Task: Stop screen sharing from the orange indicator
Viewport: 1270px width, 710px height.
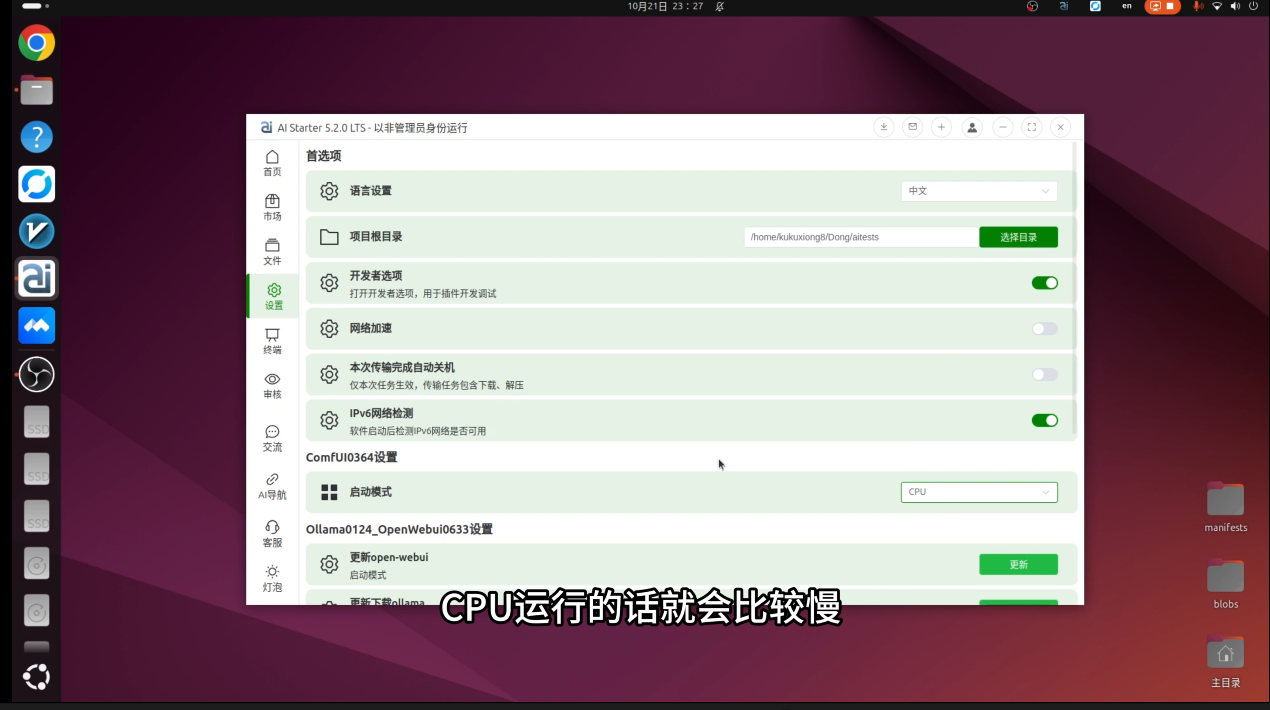Action: [x=1162, y=6]
